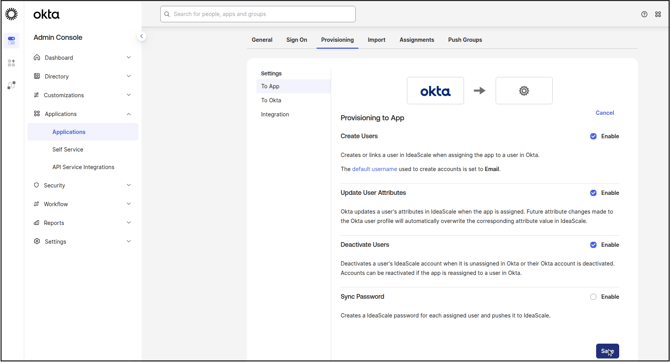Expand the Reports chevron

click(129, 223)
